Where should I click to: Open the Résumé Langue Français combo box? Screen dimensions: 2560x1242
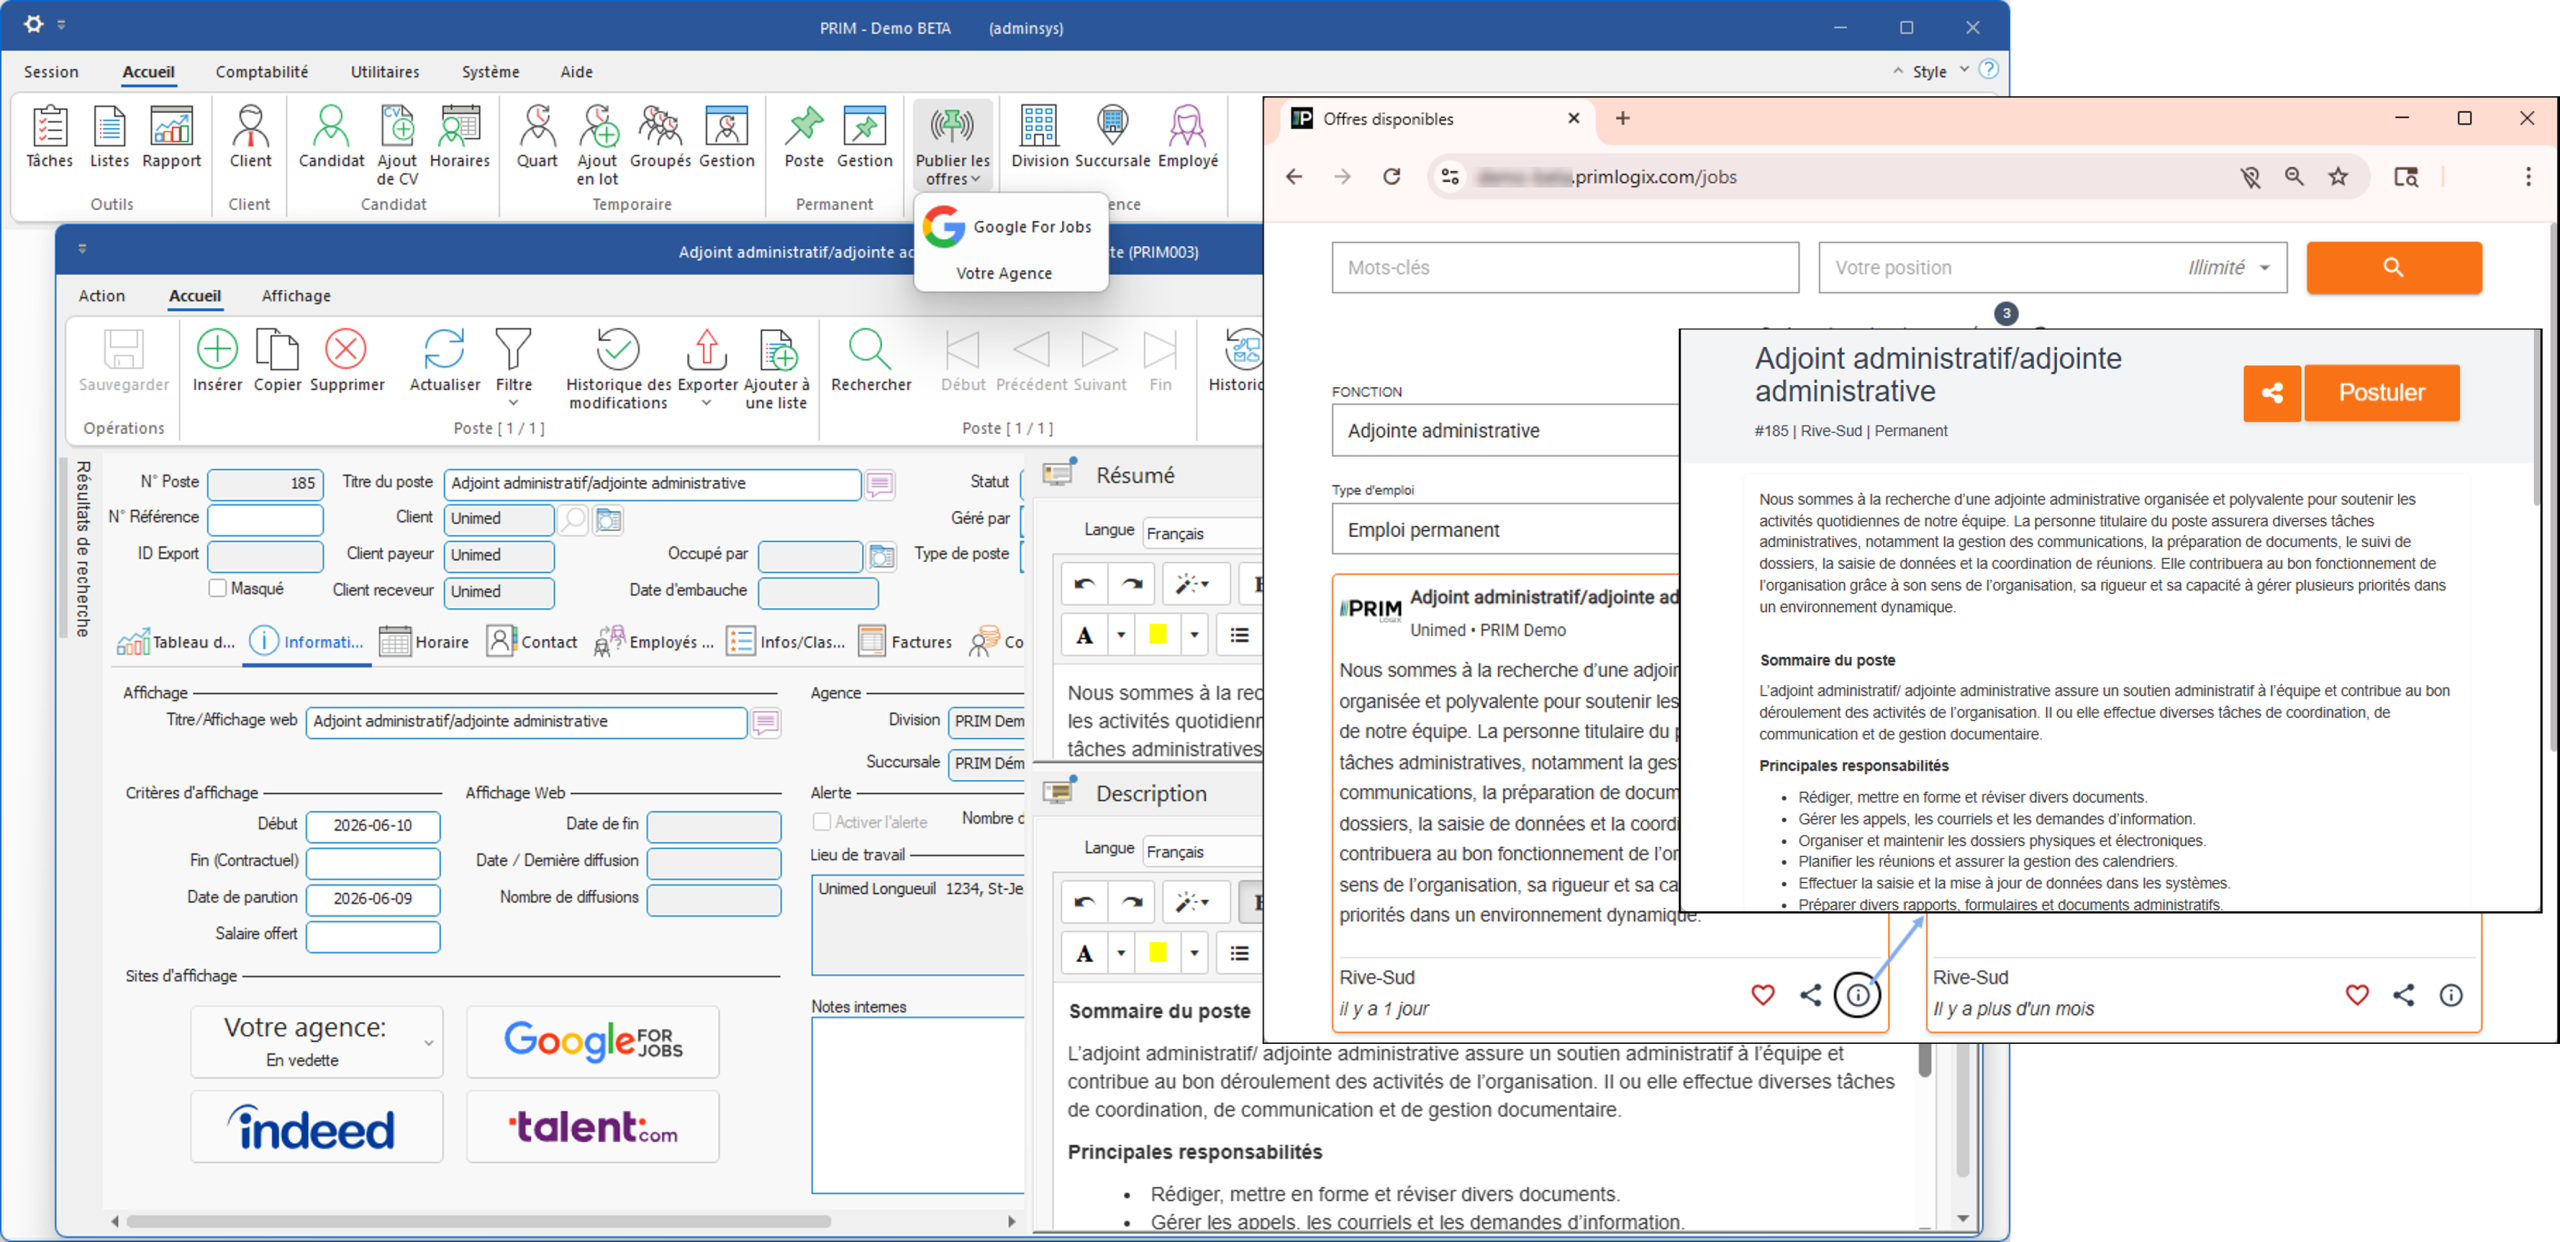pos(1203,533)
